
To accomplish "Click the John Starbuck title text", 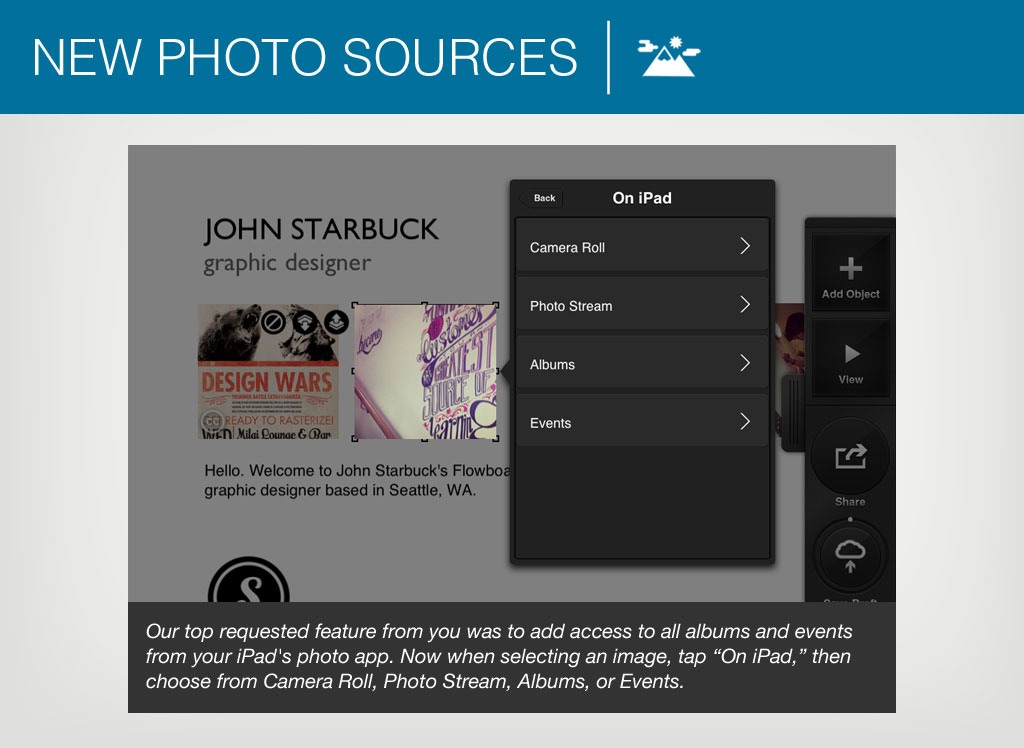I will click(321, 229).
